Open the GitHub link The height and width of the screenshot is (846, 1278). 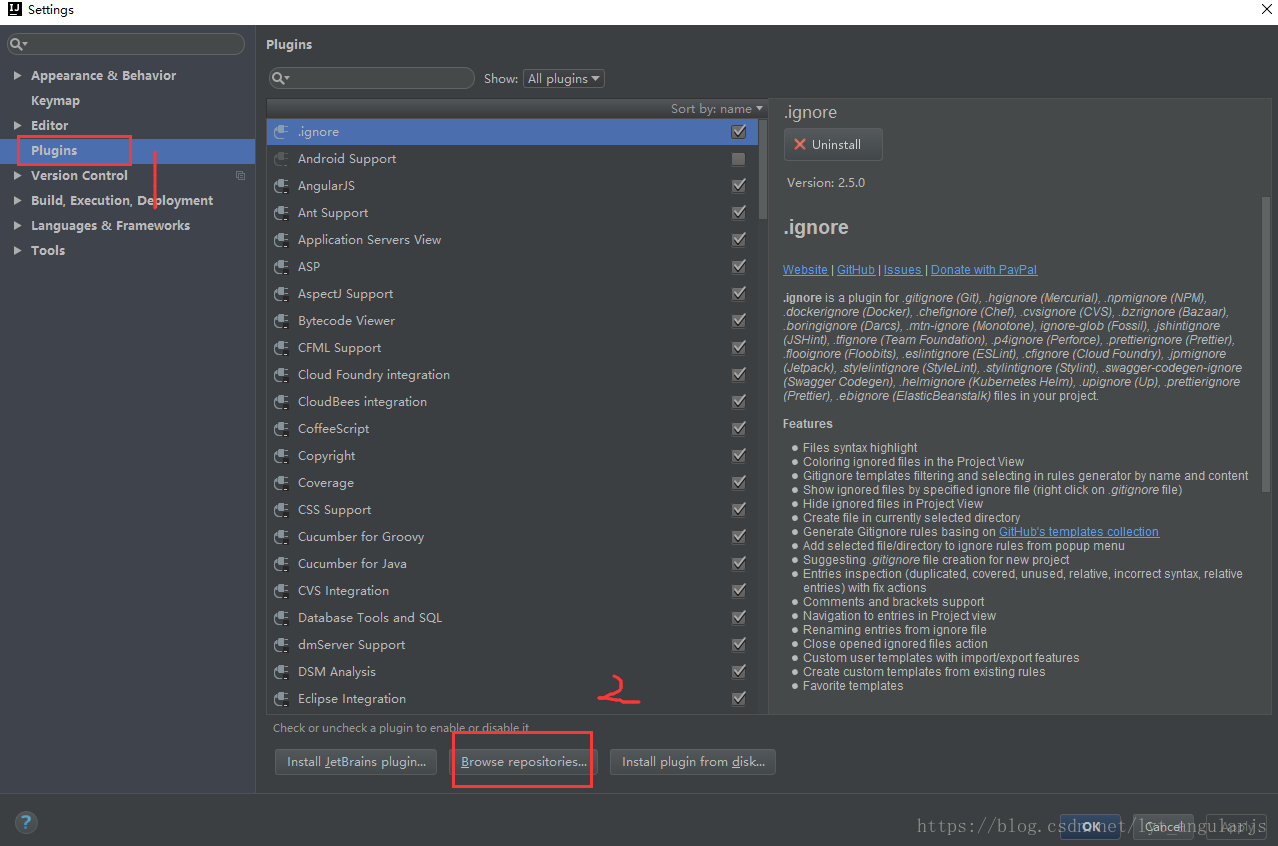point(856,270)
